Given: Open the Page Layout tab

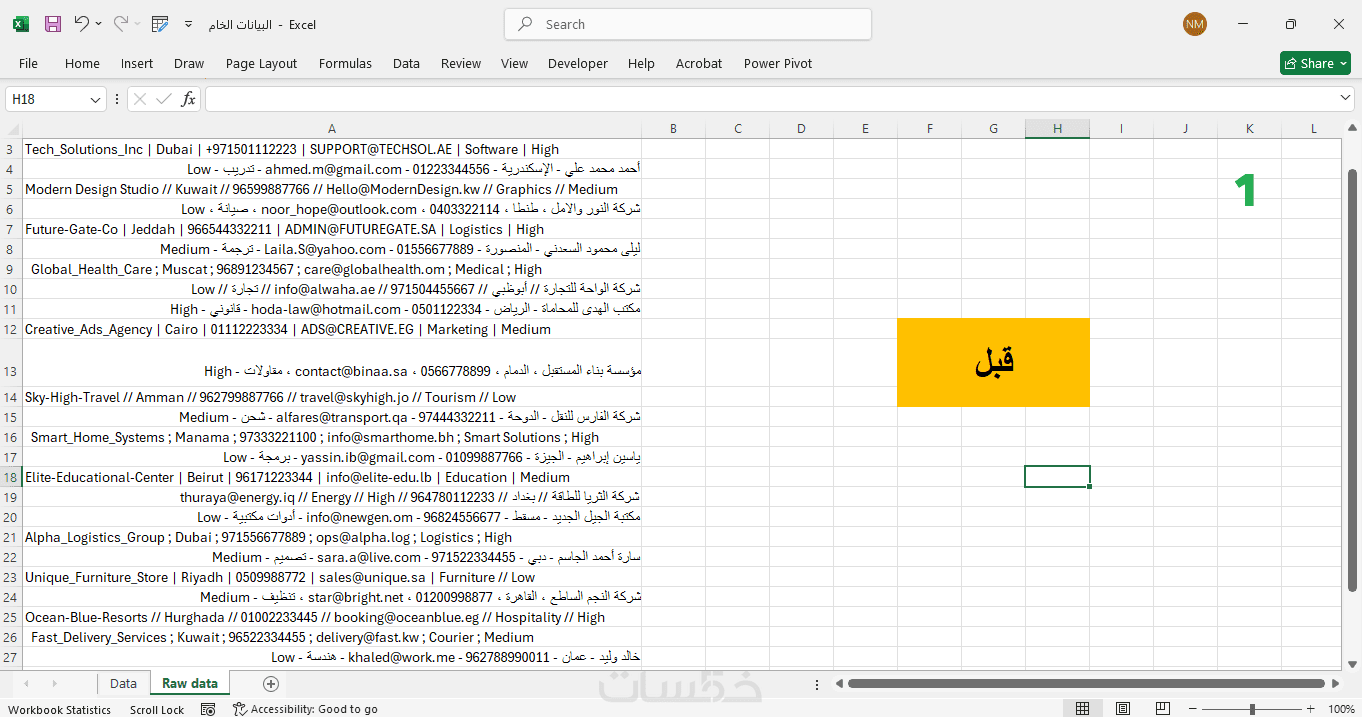Looking at the screenshot, I should coord(261,63).
